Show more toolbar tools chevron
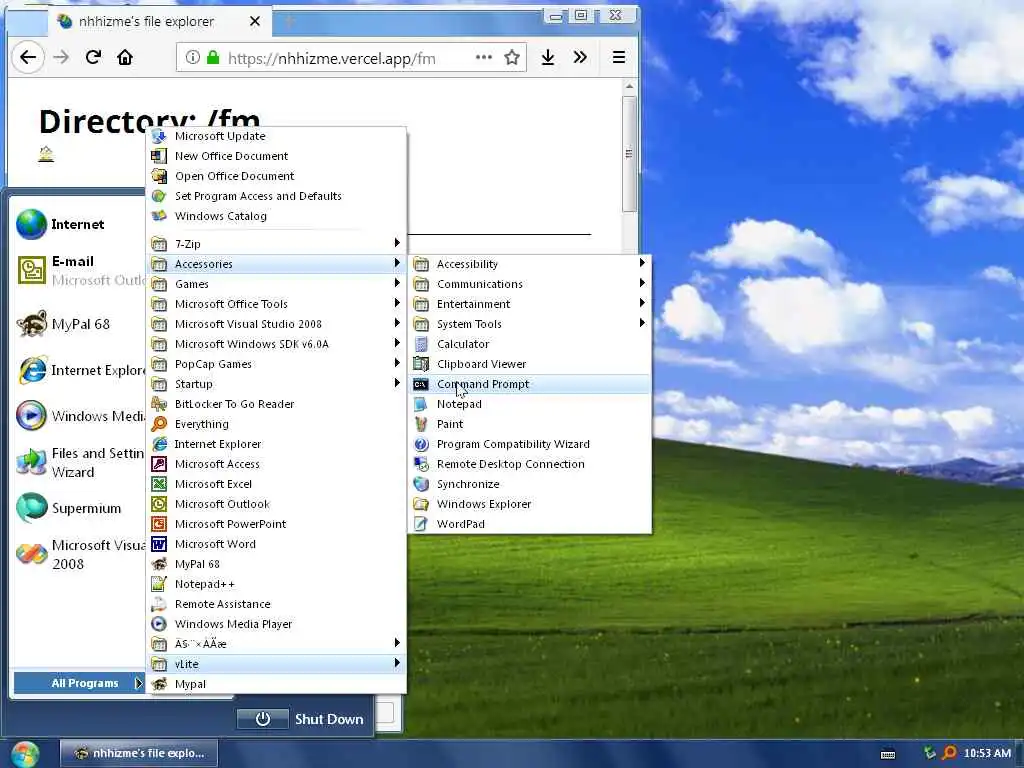Screen dimensions: 1024x768 [x=580, y=57]
